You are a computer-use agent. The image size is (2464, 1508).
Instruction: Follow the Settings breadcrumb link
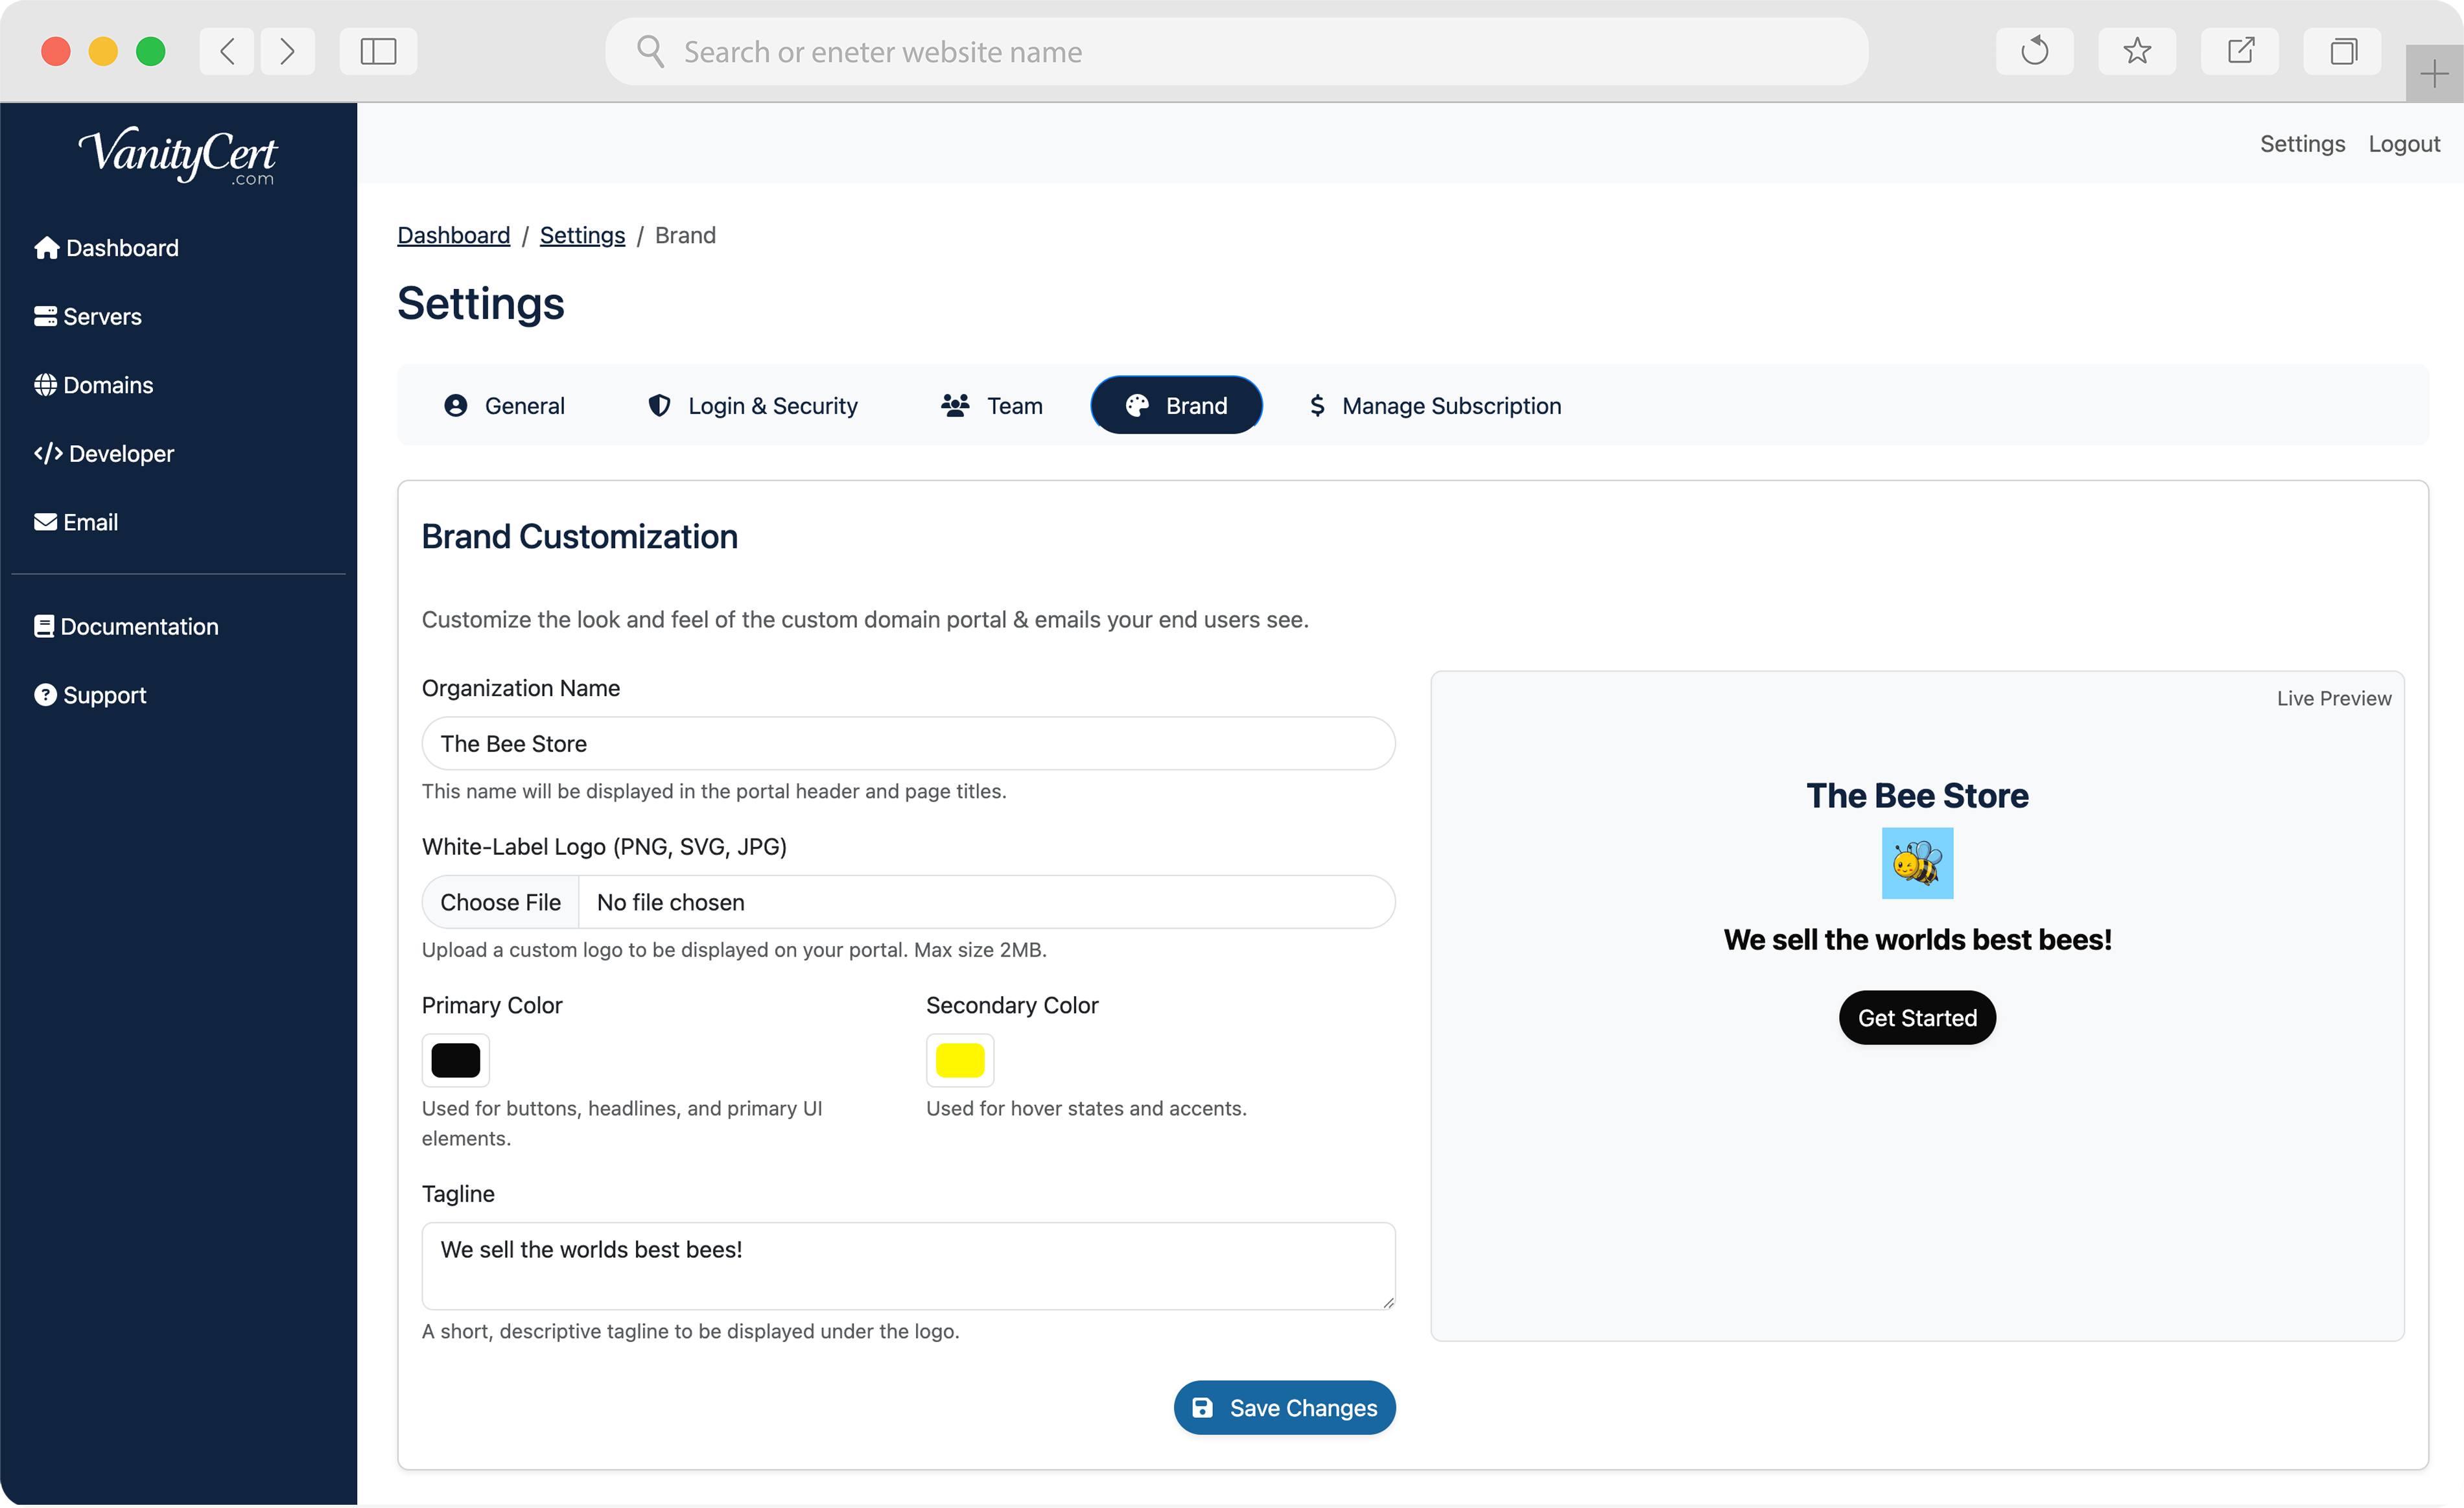pyautogui.click(x=582, y=235)
